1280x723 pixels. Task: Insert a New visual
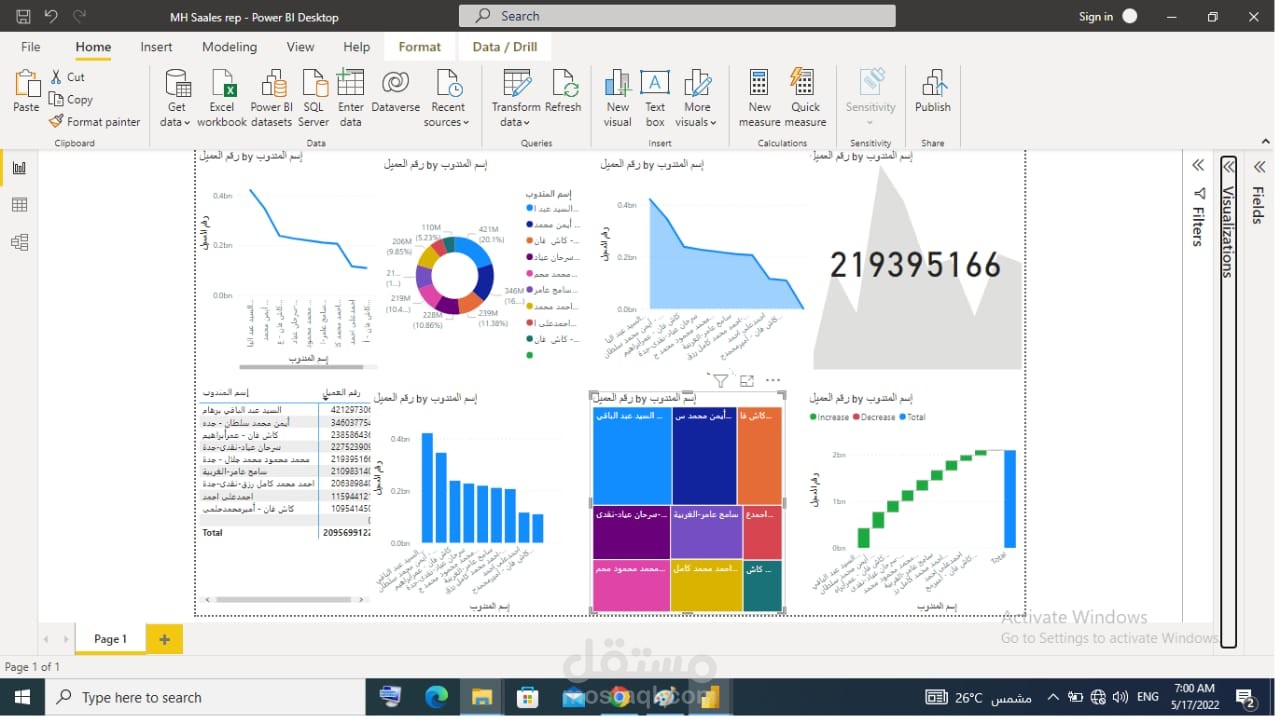pyautogui.click(x=618, y=98)
